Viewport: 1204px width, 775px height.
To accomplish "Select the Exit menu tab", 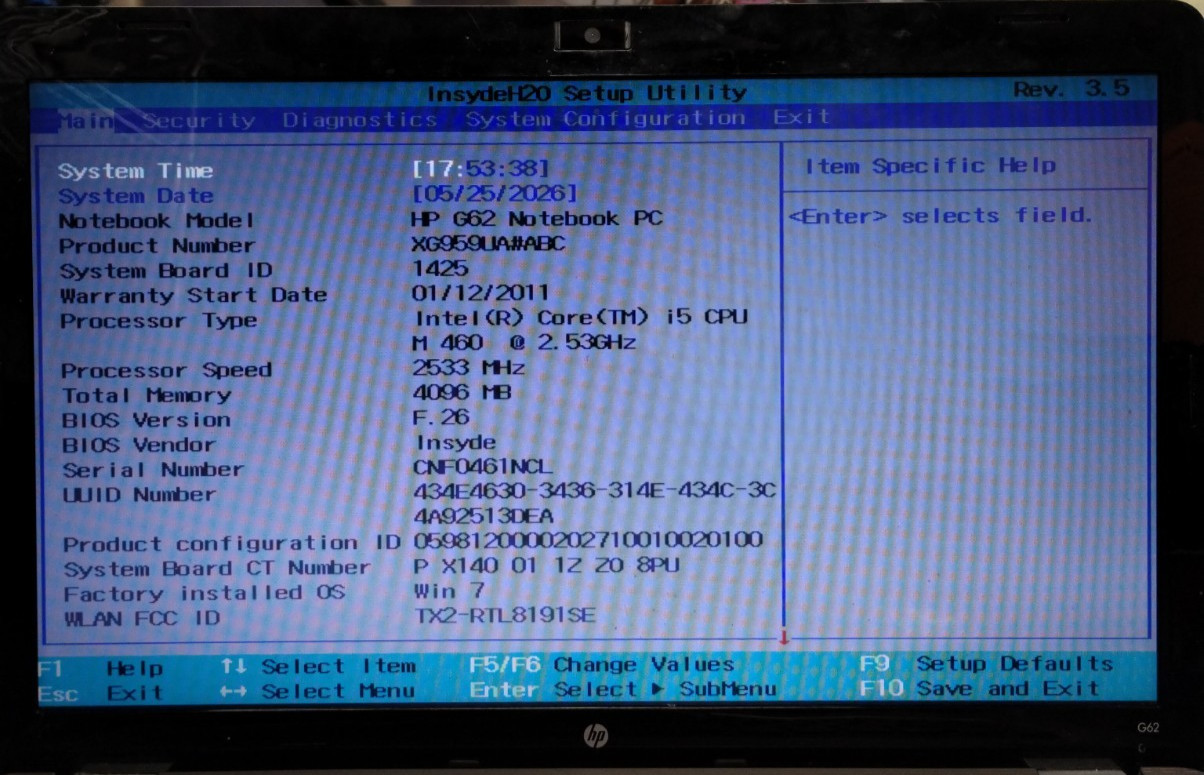I will coord(801,116).
